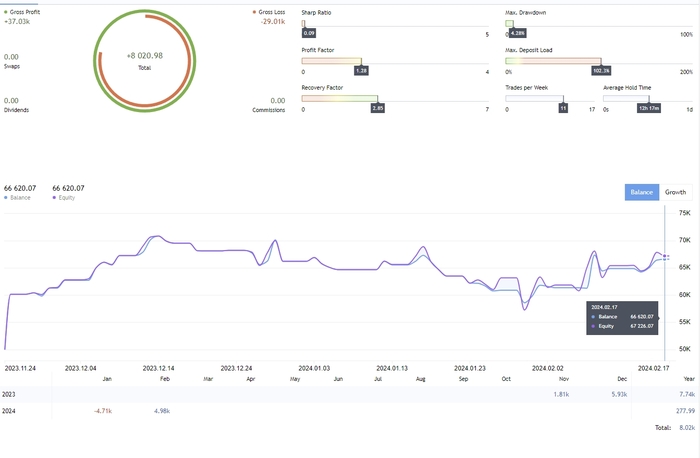The width and height of the screenshot is (700, 458).
Task: Click the Profit Factor 1.28 marker
Action: tap(361, 71)
